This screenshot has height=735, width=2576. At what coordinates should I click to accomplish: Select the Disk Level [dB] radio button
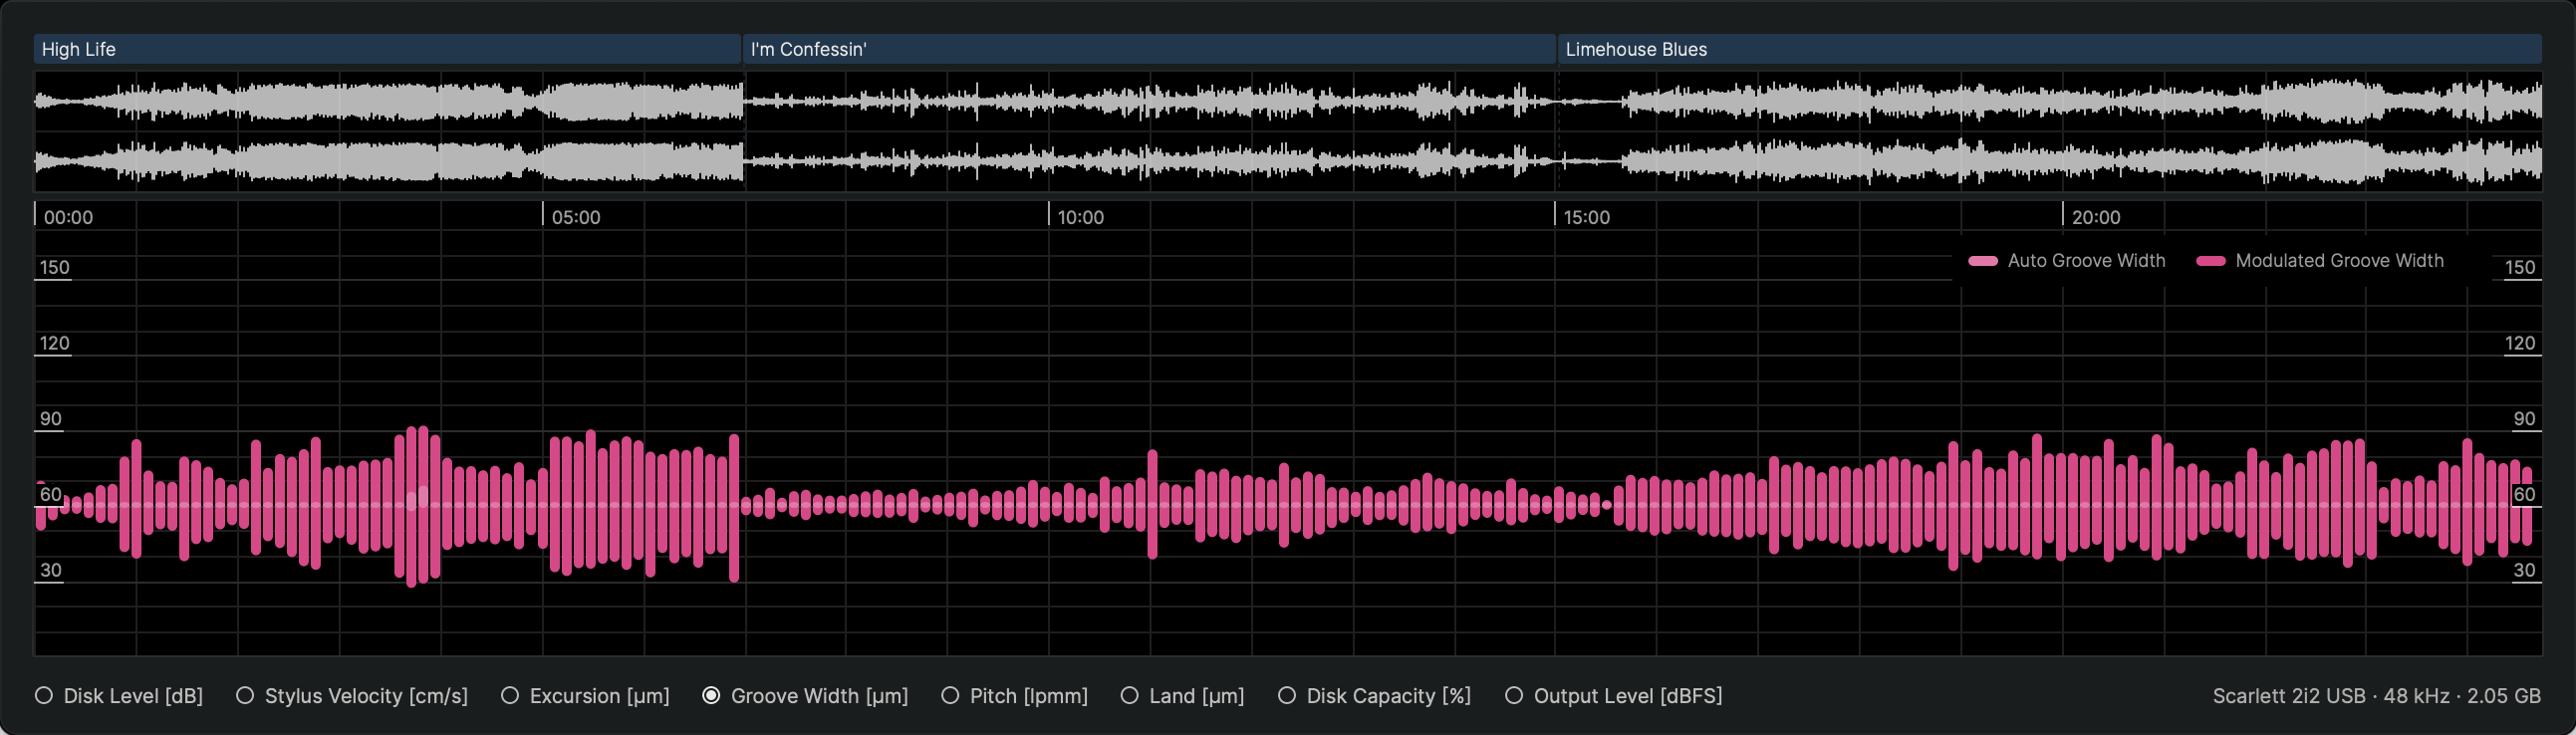(x=44, y=696)
